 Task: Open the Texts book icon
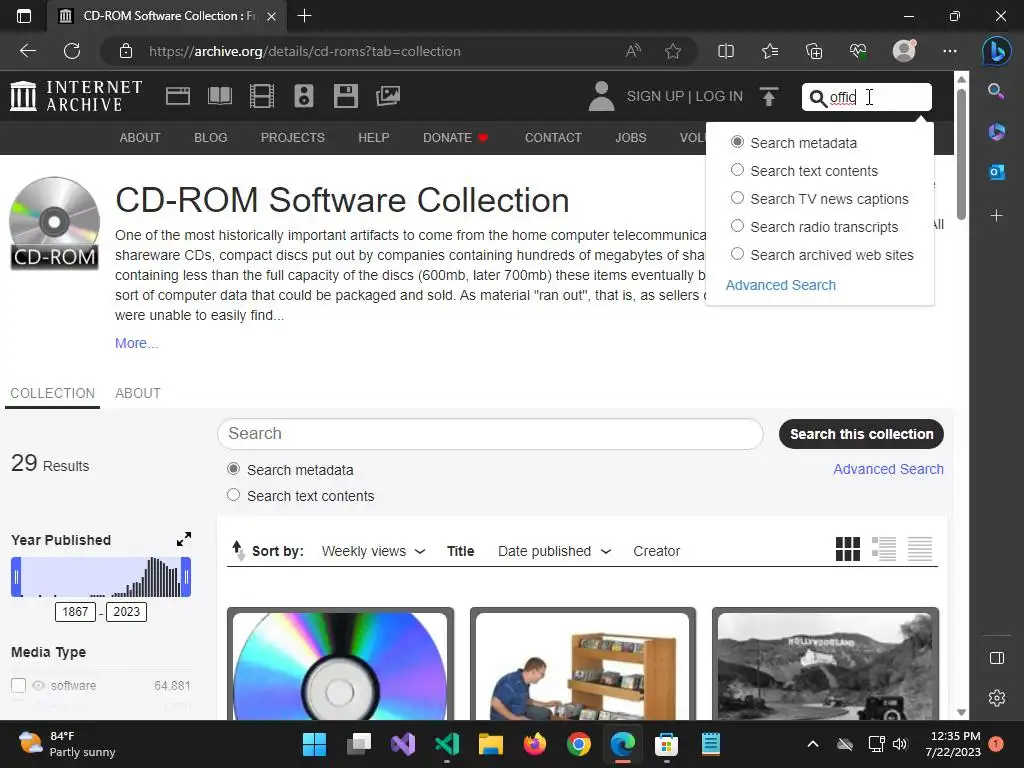(219, 96)
